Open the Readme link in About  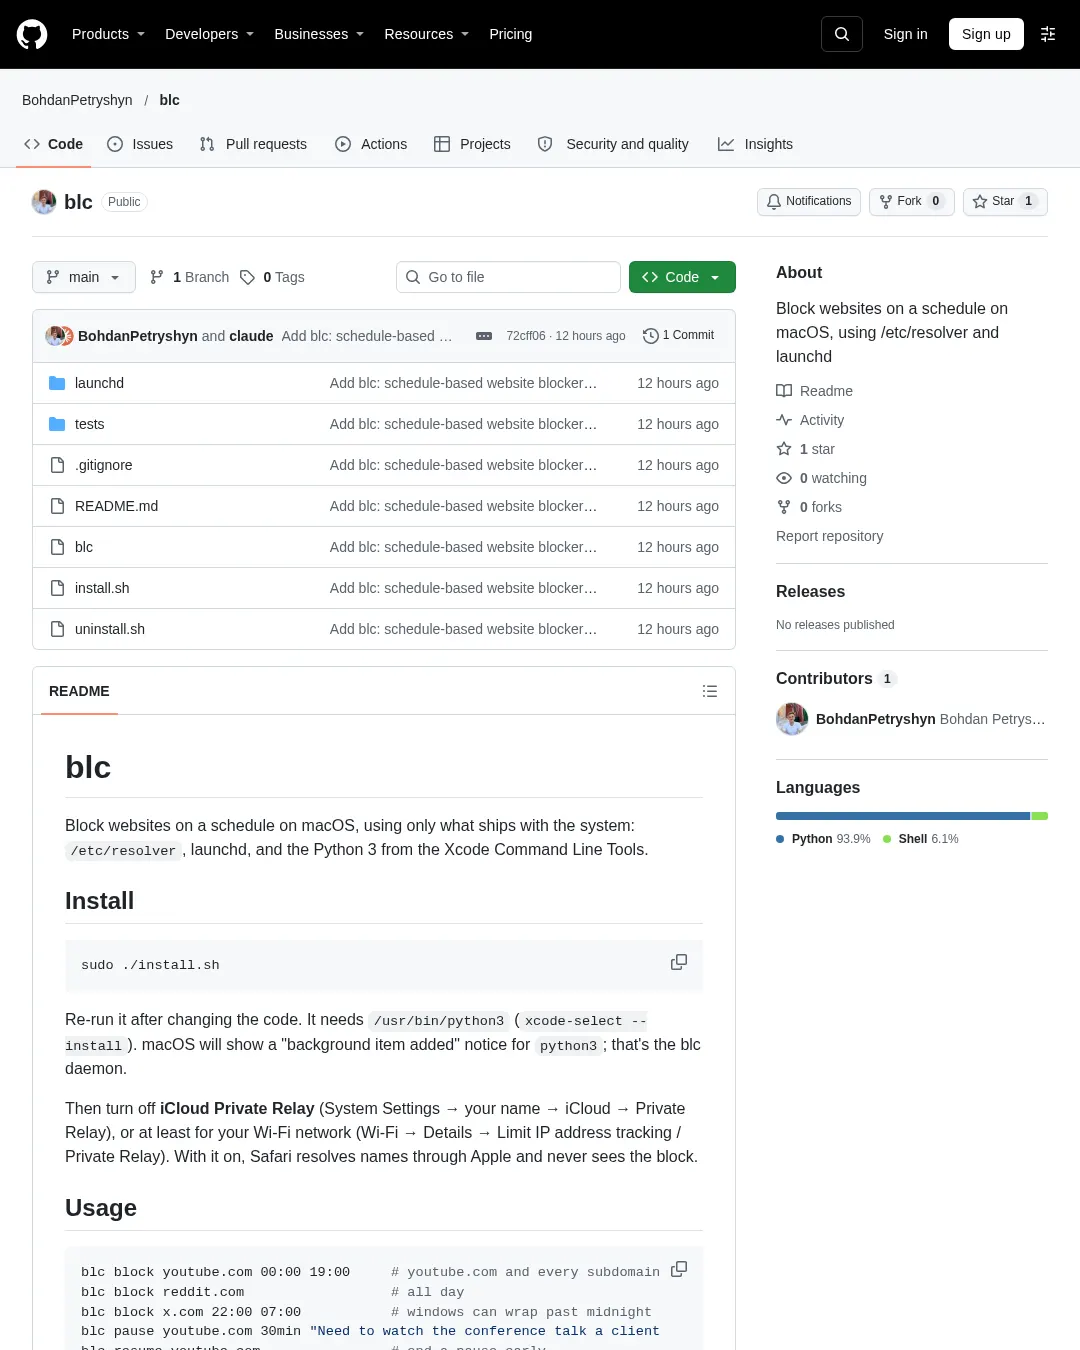(815, 391)
